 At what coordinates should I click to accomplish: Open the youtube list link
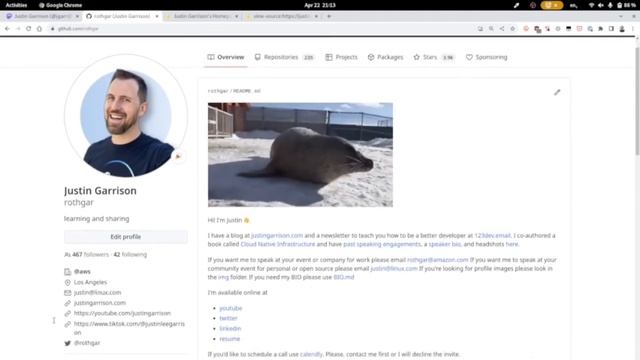pos(231,308)
